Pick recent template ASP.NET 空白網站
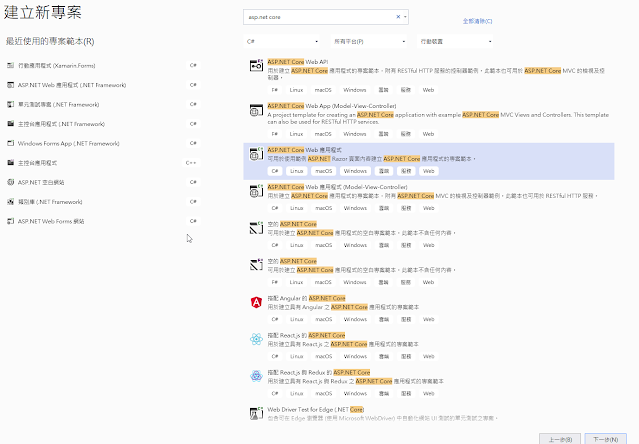This screenshot has width=639, height=444. point(41,182)
